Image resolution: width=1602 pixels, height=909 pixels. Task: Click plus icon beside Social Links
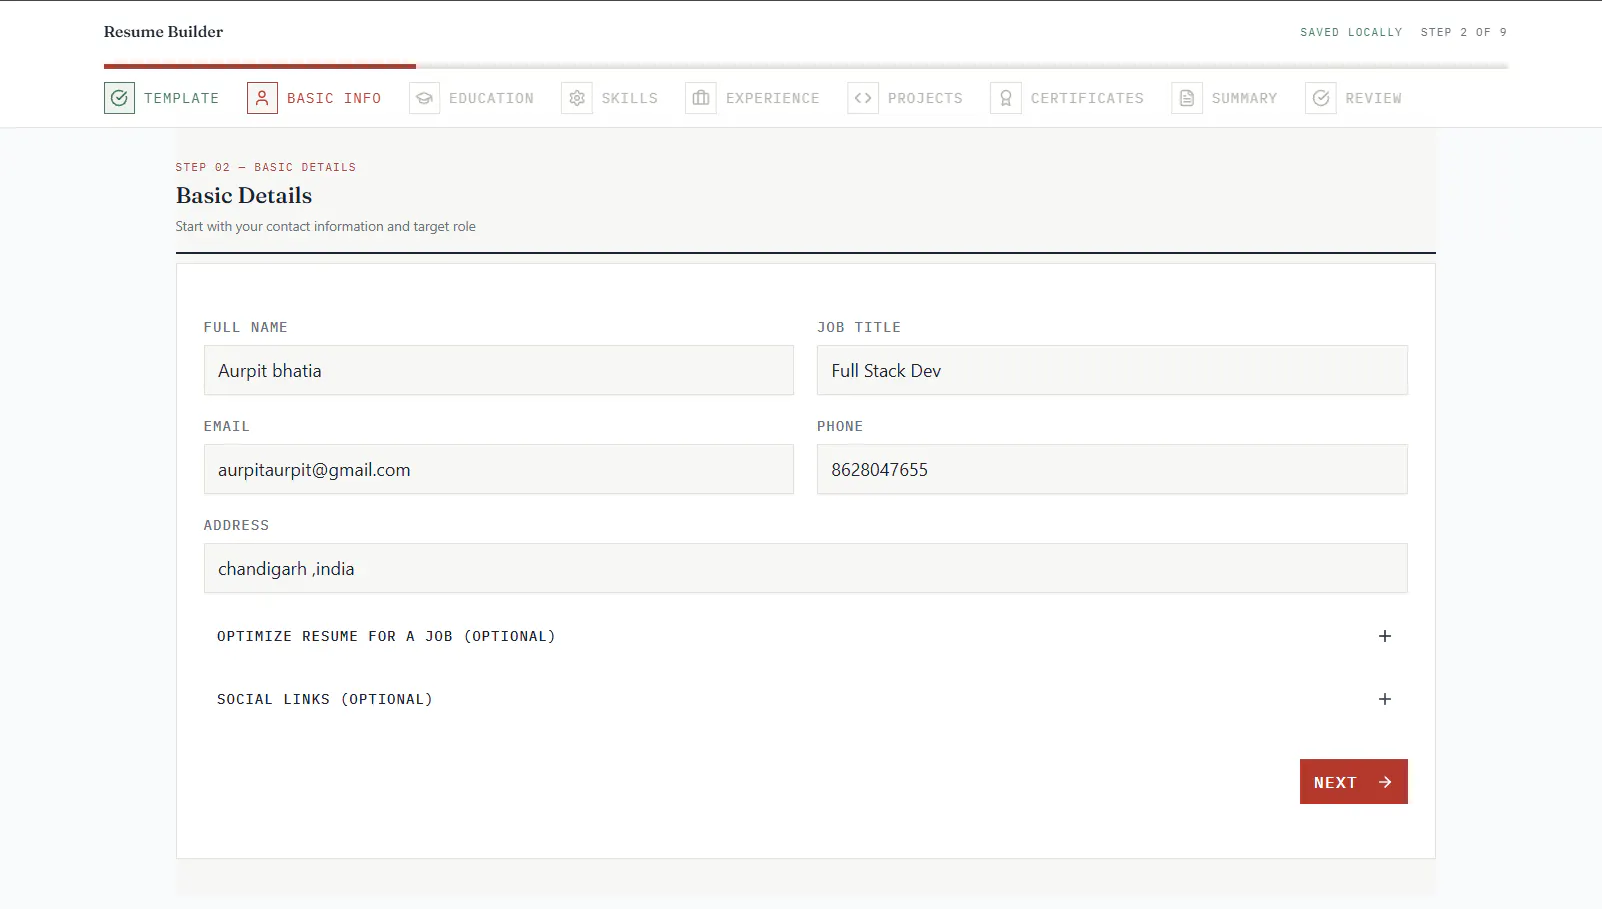(1385, 699)
